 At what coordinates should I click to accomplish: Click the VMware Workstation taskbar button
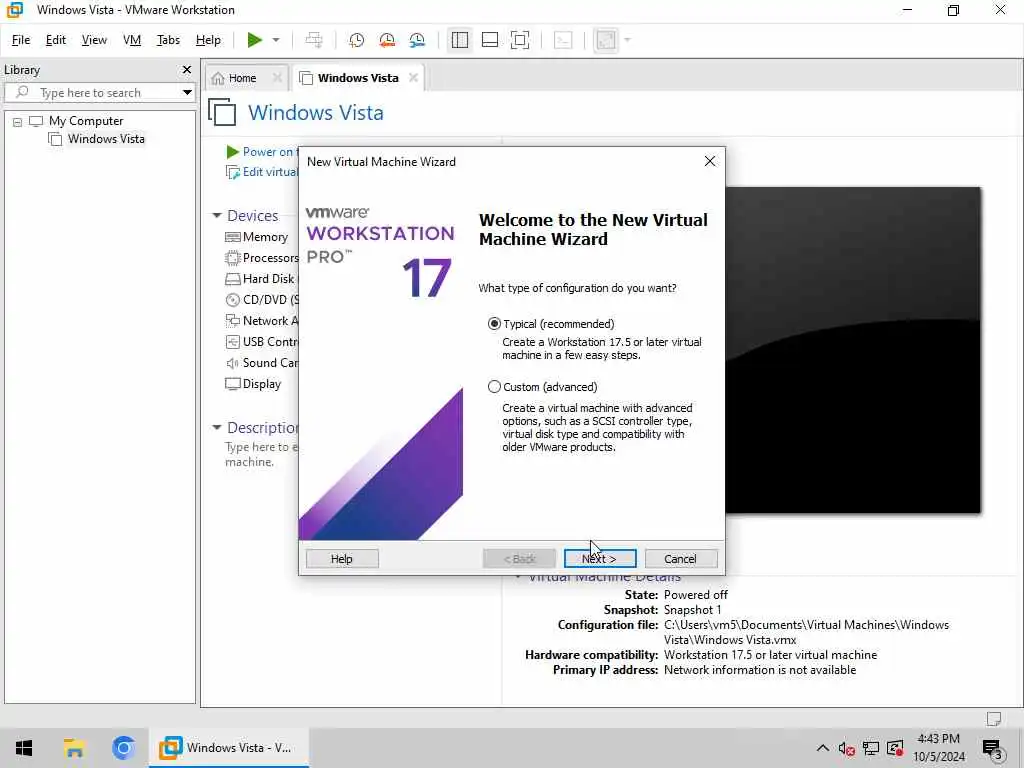coord(229,748)
